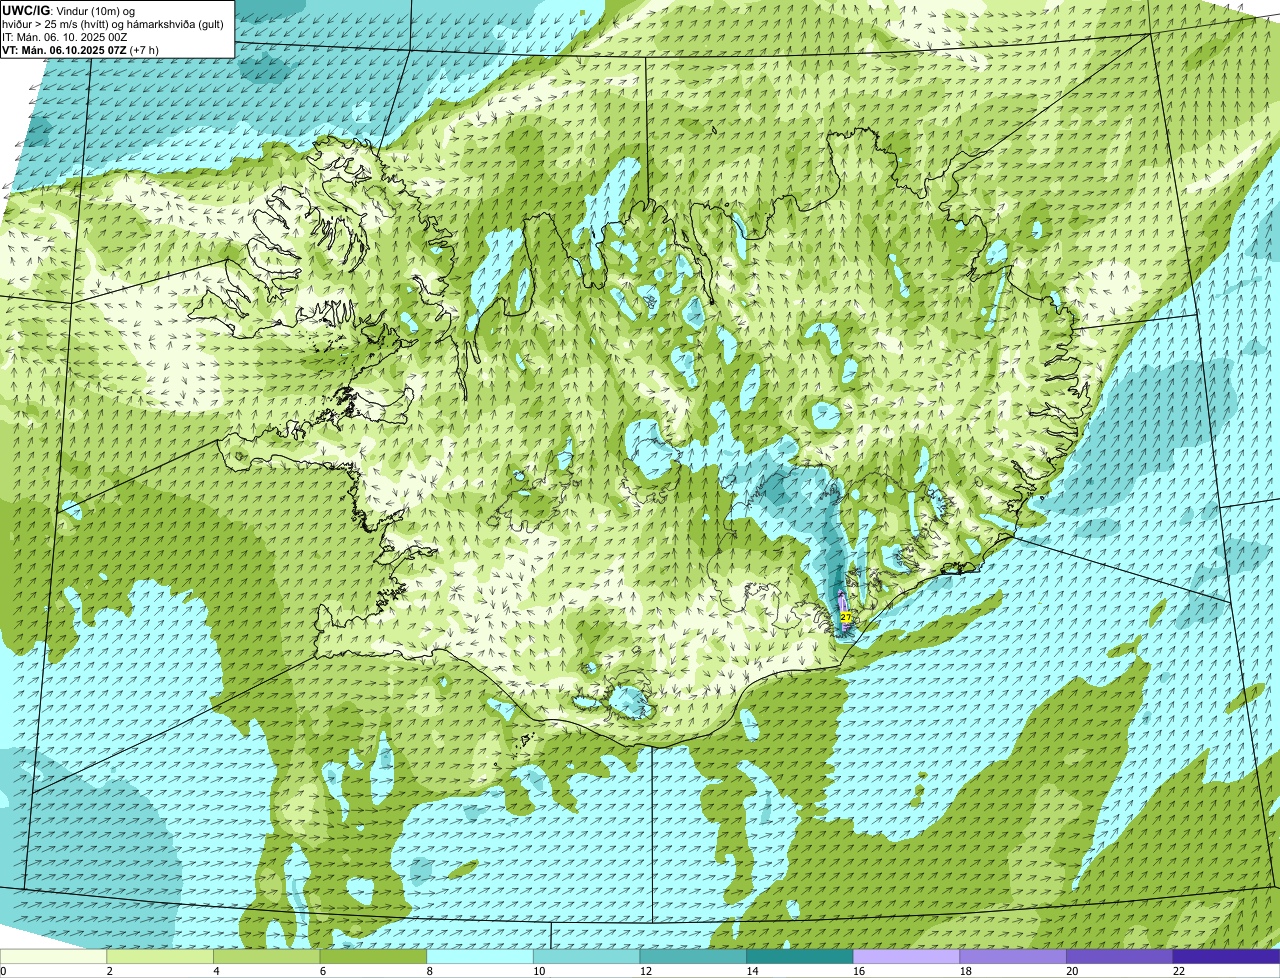Click the 2–4 m/s light green legend swatch
Image resolution: width=1280 pixels, height=978 pixels.
(160, 957)
